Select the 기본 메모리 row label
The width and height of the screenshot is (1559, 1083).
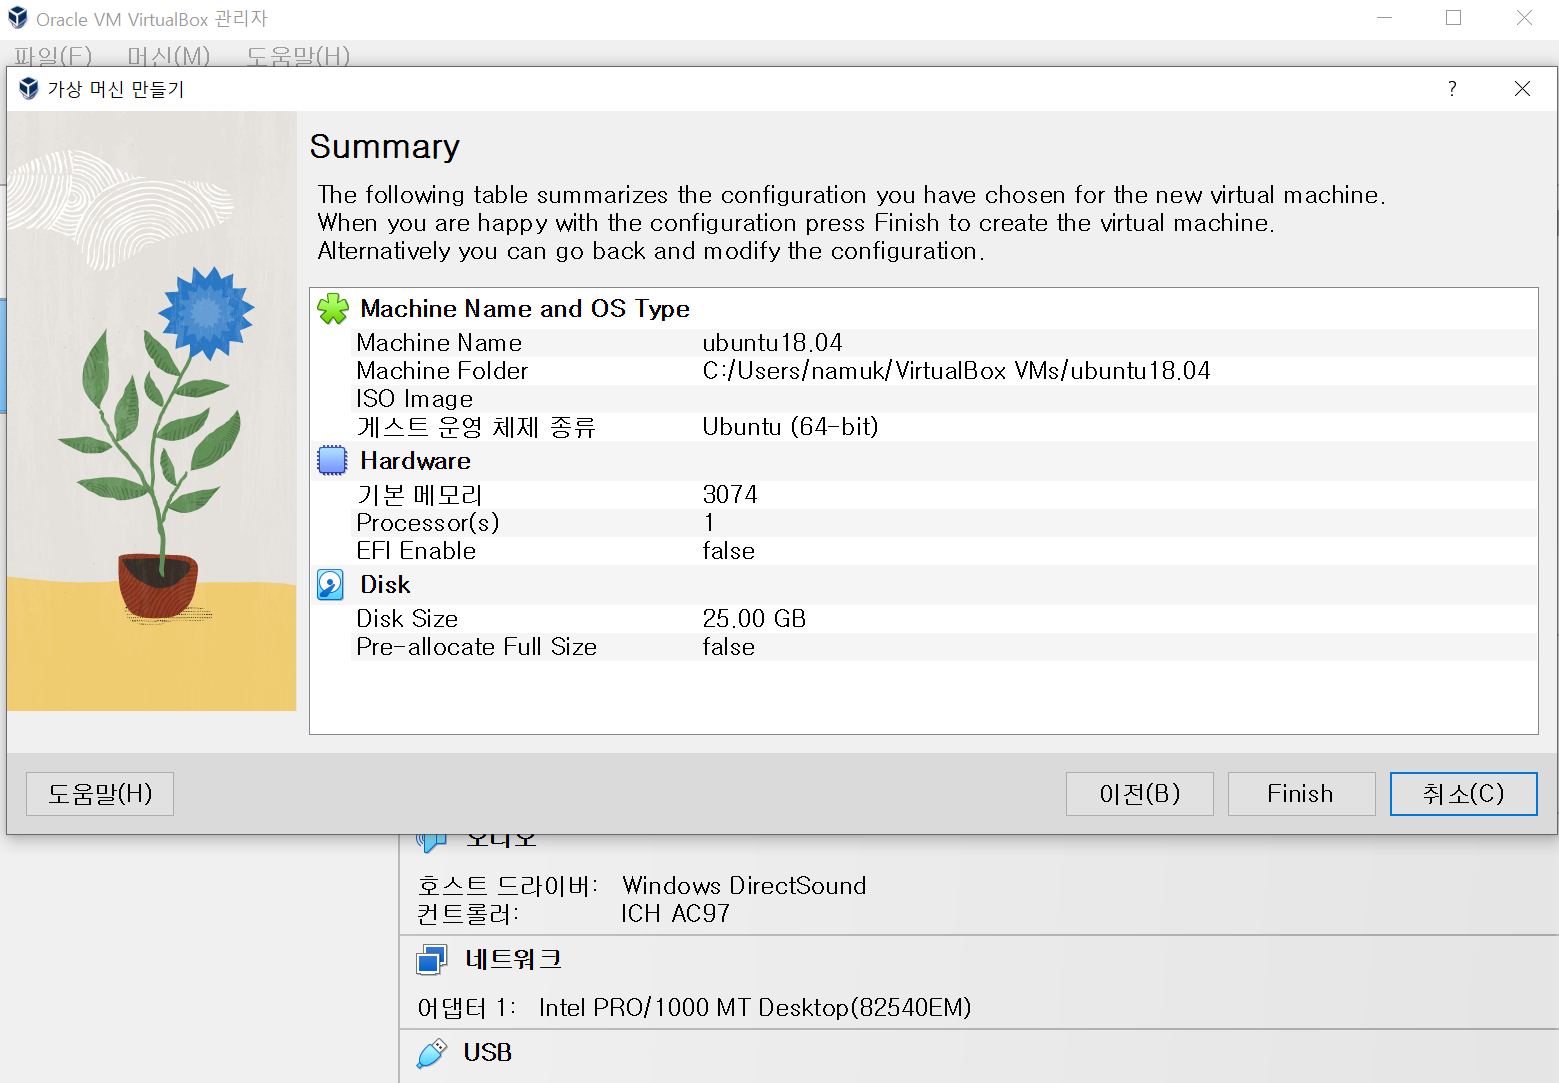pyautogui.click(x=419, y=495)
